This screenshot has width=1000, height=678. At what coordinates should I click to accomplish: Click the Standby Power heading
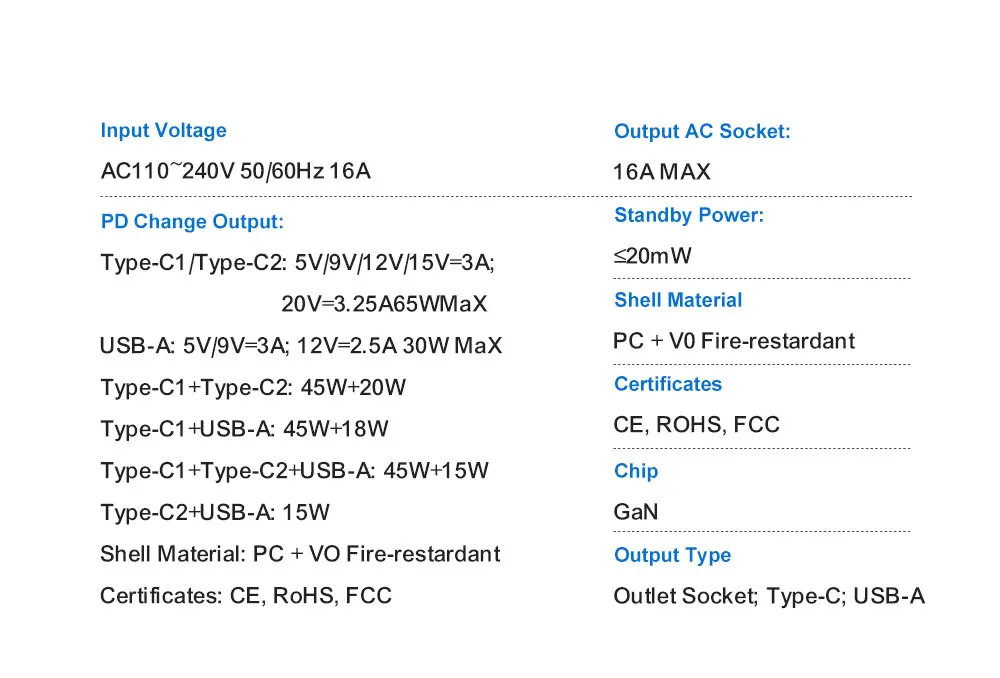(689, 215)
